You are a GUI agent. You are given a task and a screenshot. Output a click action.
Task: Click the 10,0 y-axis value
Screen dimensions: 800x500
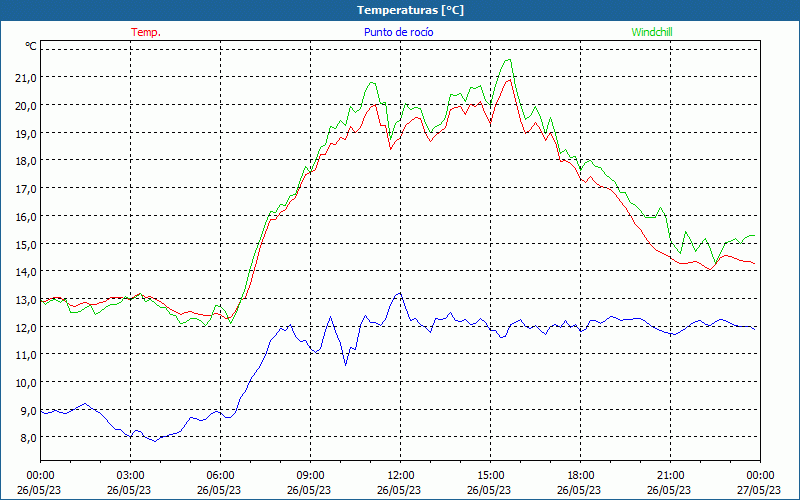(x=27, y=383)
